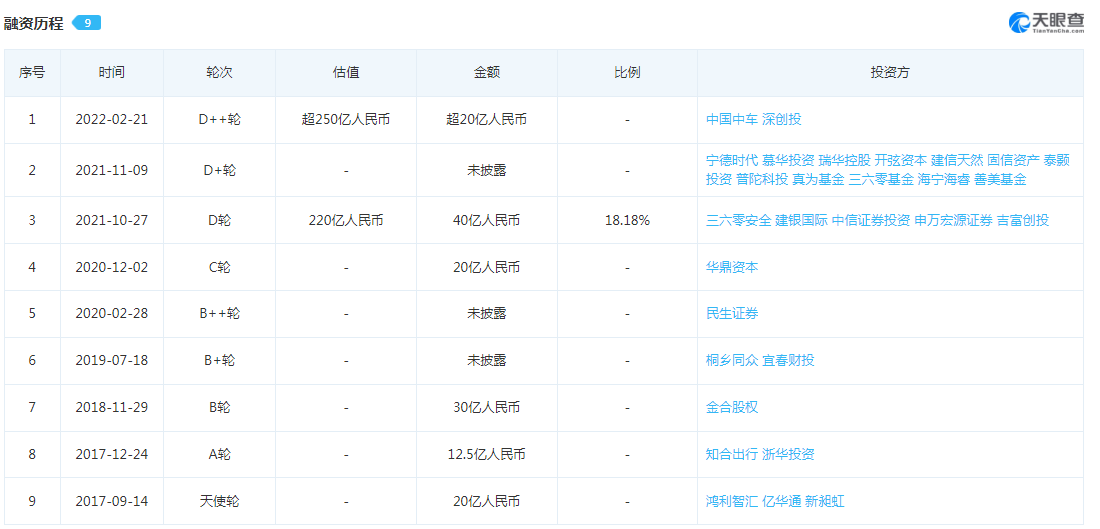Open 中信证券投资 investor link

pos(871,220)
